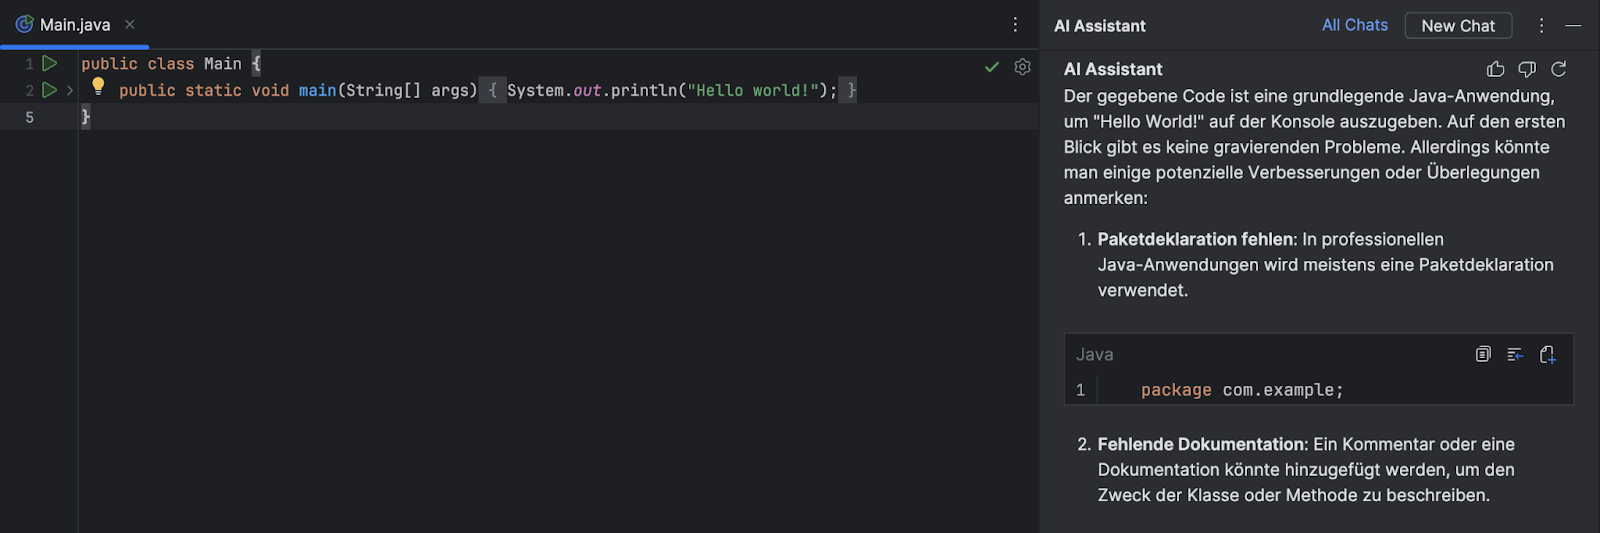The image size is (1600, 533).
Task: Click System.out.println call text
Action: (x=671, y=90)
